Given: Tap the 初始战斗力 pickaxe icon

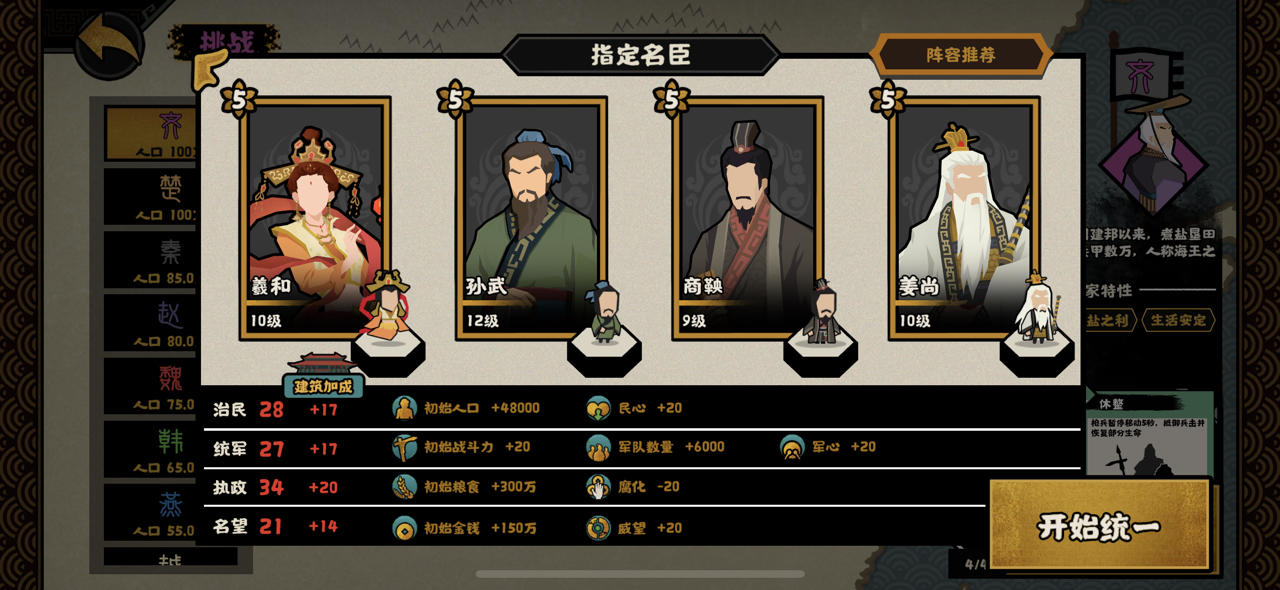Looking at the screenshot, I should click(x=404, y=447).
